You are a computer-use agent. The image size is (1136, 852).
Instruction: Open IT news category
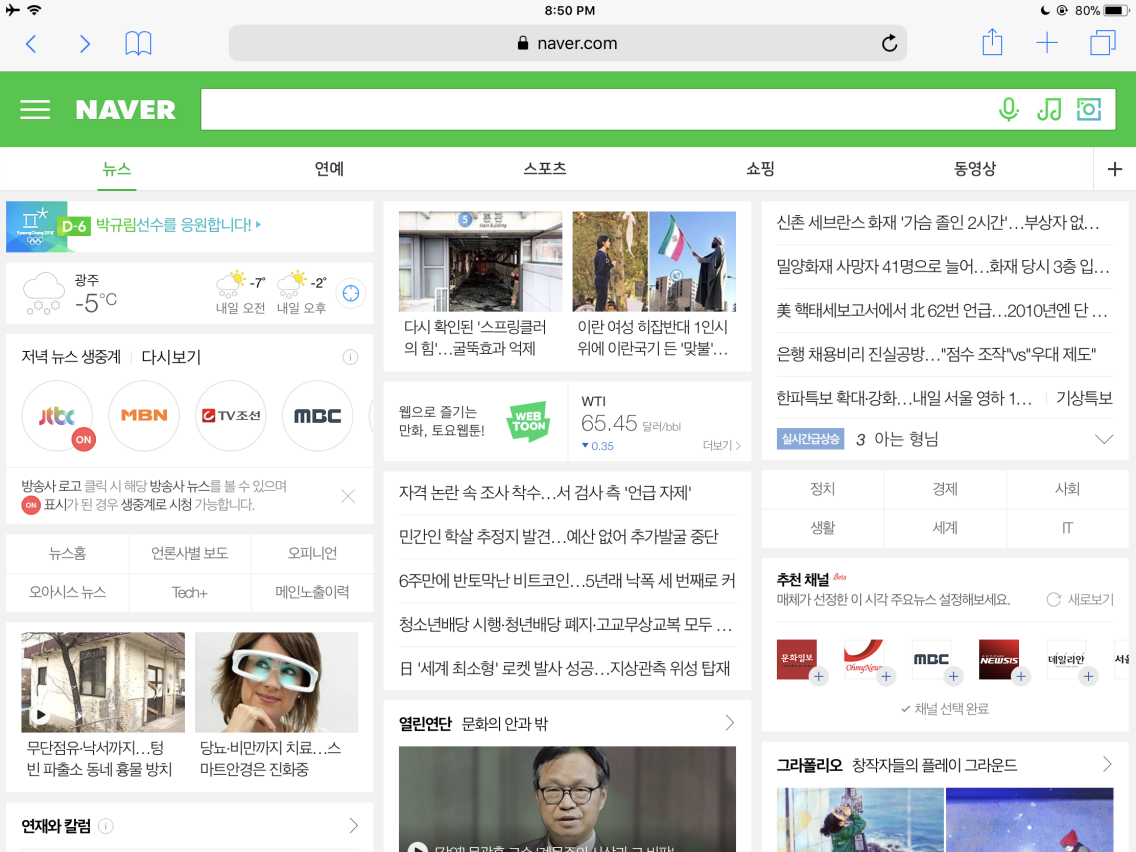click(1067, 528)
